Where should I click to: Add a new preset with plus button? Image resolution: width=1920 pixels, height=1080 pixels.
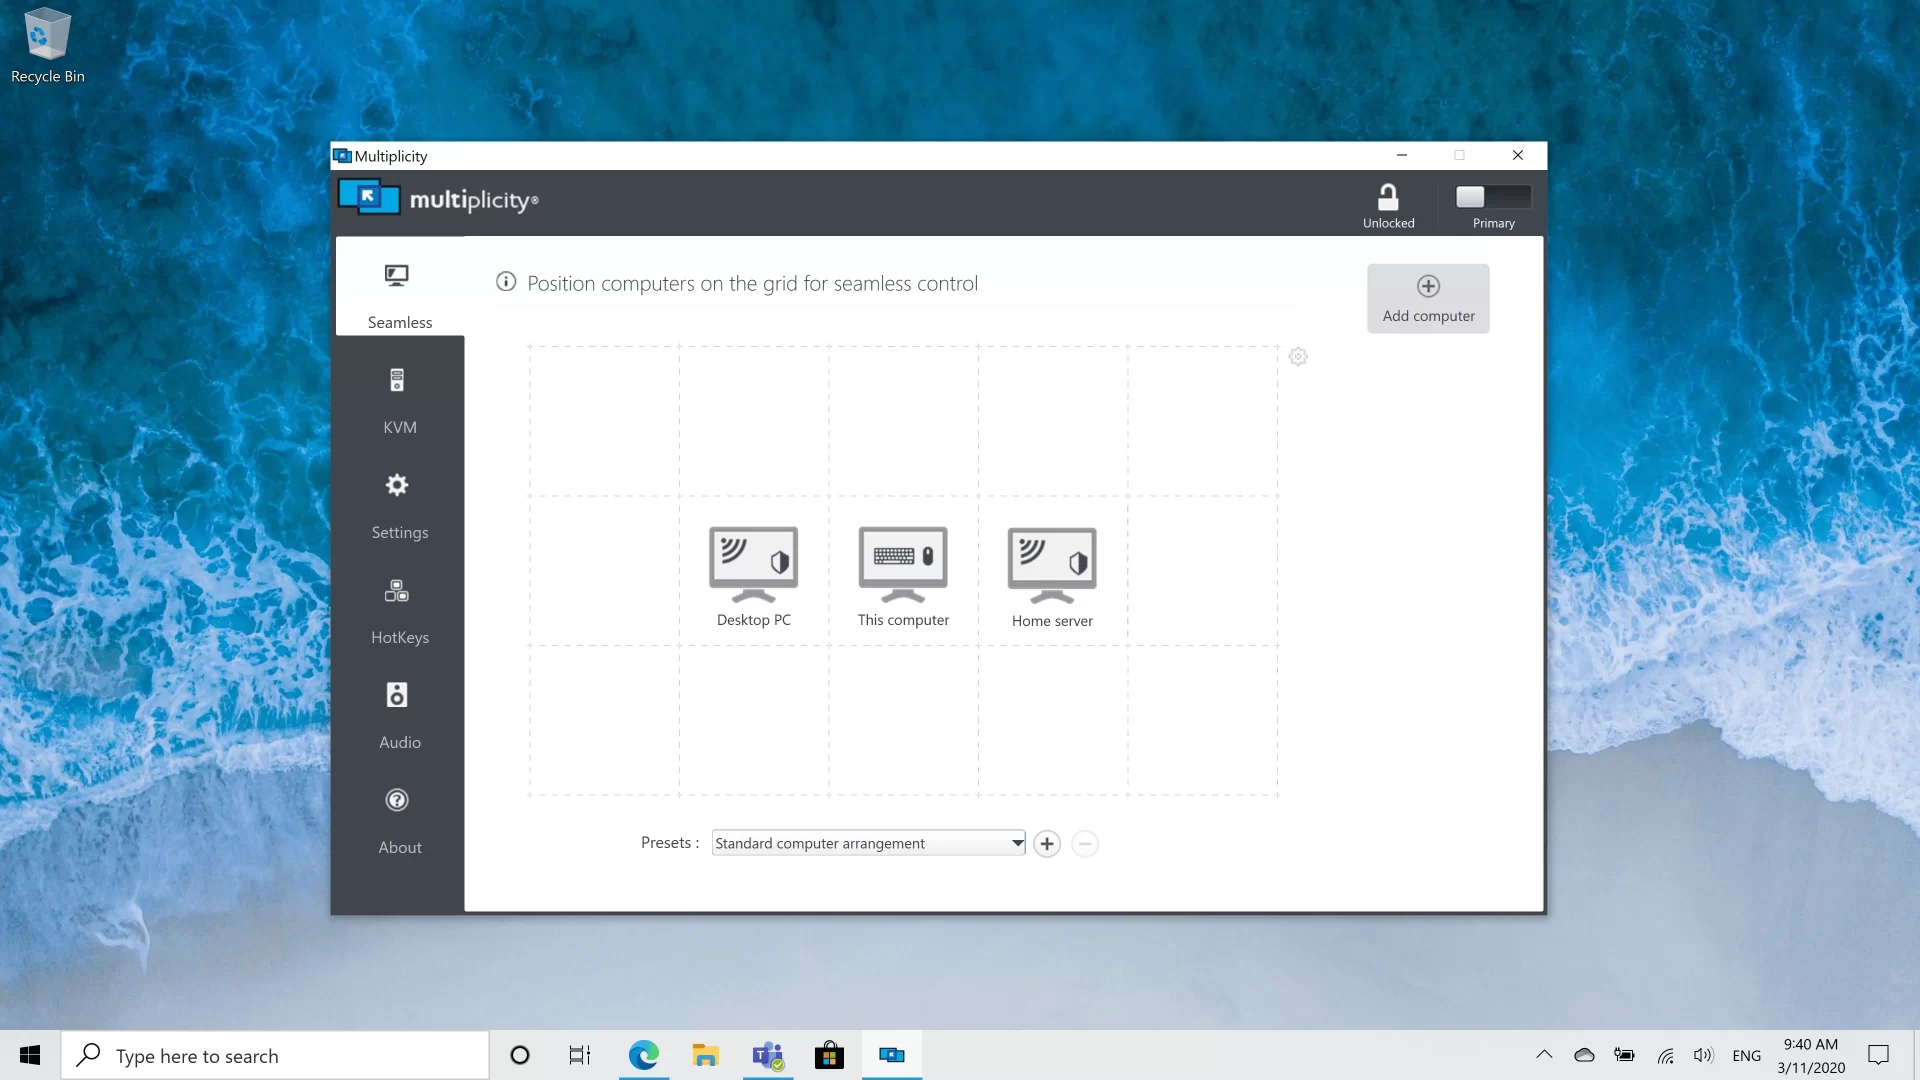[x=1046, y=843]
